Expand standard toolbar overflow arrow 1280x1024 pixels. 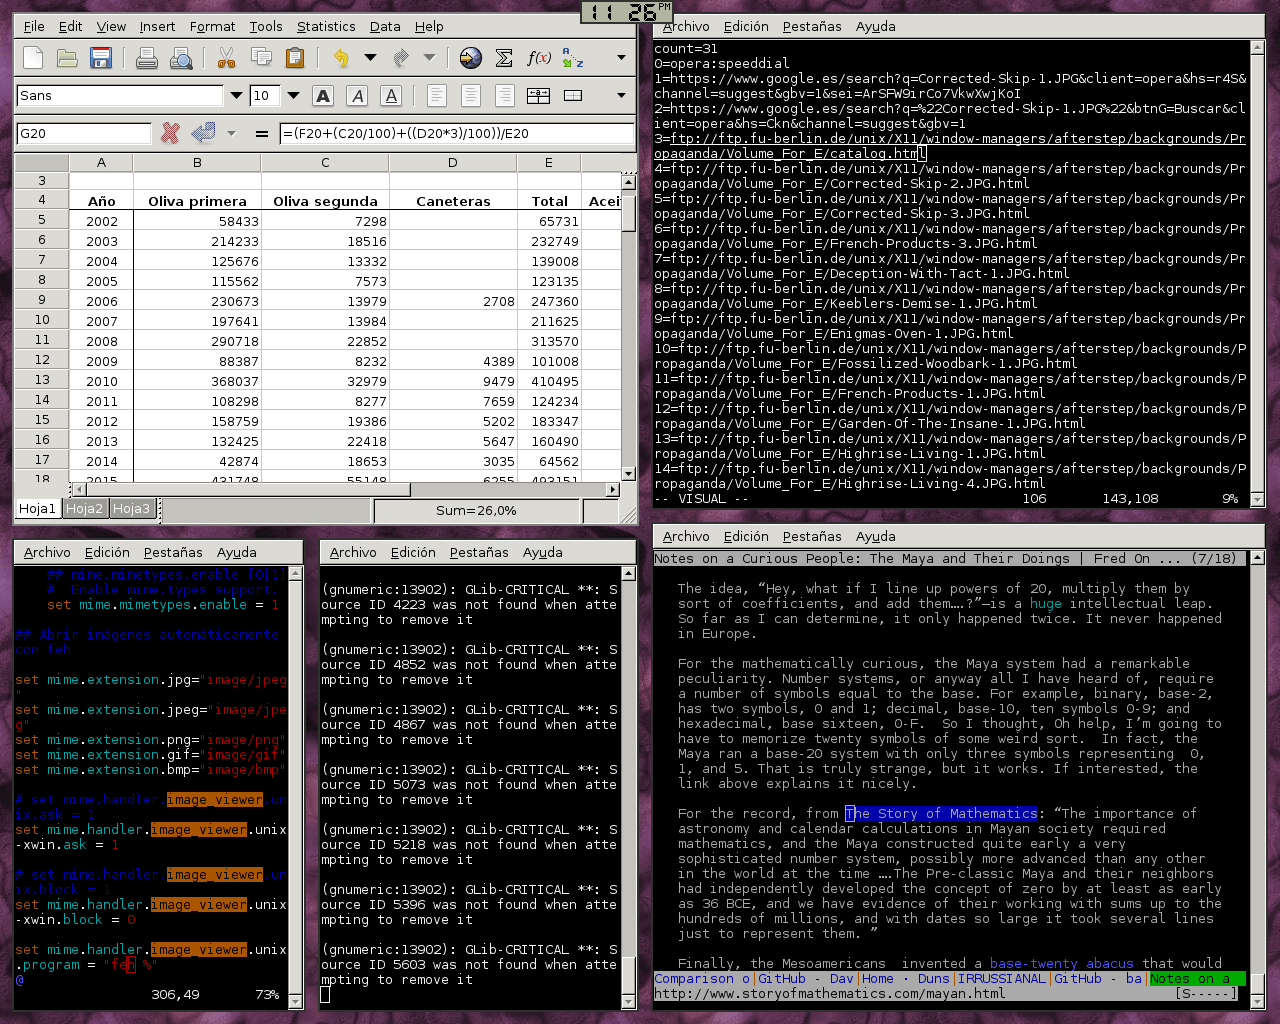point(621,58)
